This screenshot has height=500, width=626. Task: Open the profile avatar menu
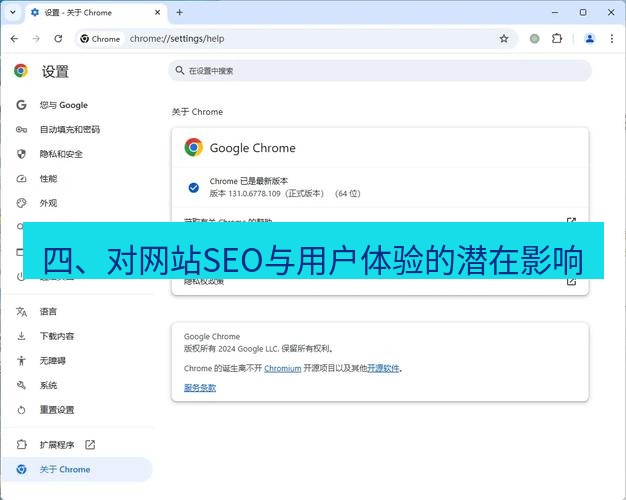(590, 39)
